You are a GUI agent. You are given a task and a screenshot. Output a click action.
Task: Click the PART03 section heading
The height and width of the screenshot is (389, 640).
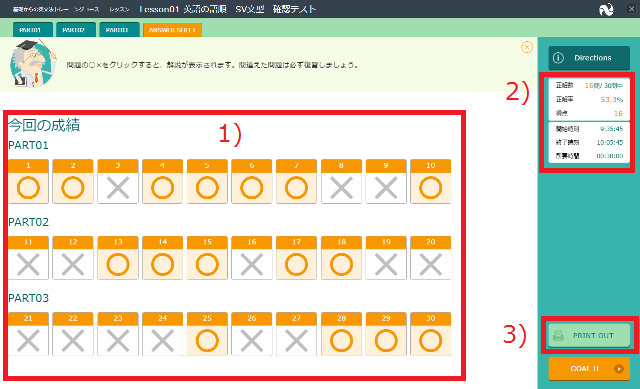click(29, 298)
